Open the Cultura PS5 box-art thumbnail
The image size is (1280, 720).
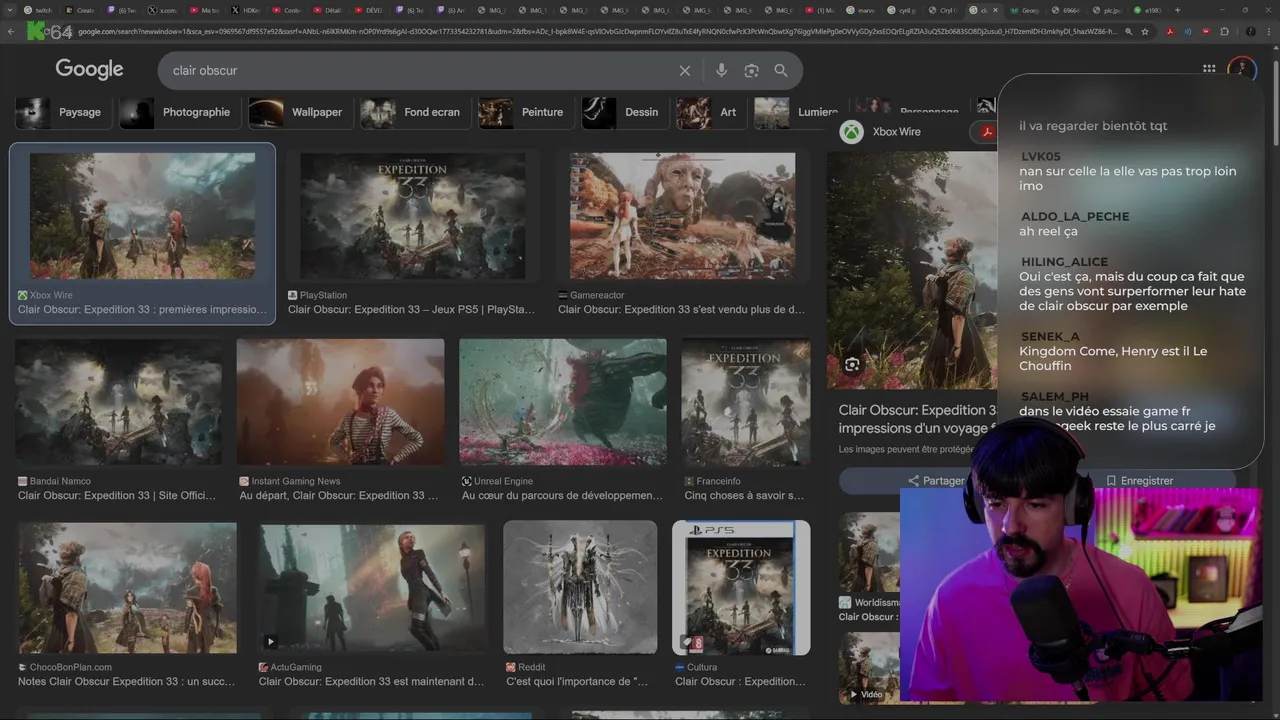pos(741,588)
